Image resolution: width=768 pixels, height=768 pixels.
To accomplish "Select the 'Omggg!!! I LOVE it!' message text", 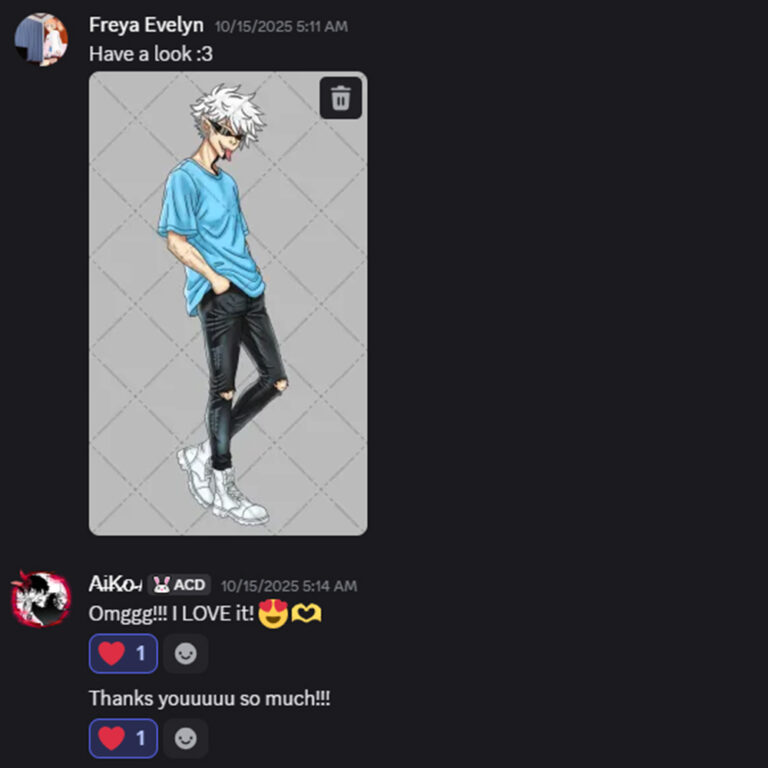I will [171, 614].
